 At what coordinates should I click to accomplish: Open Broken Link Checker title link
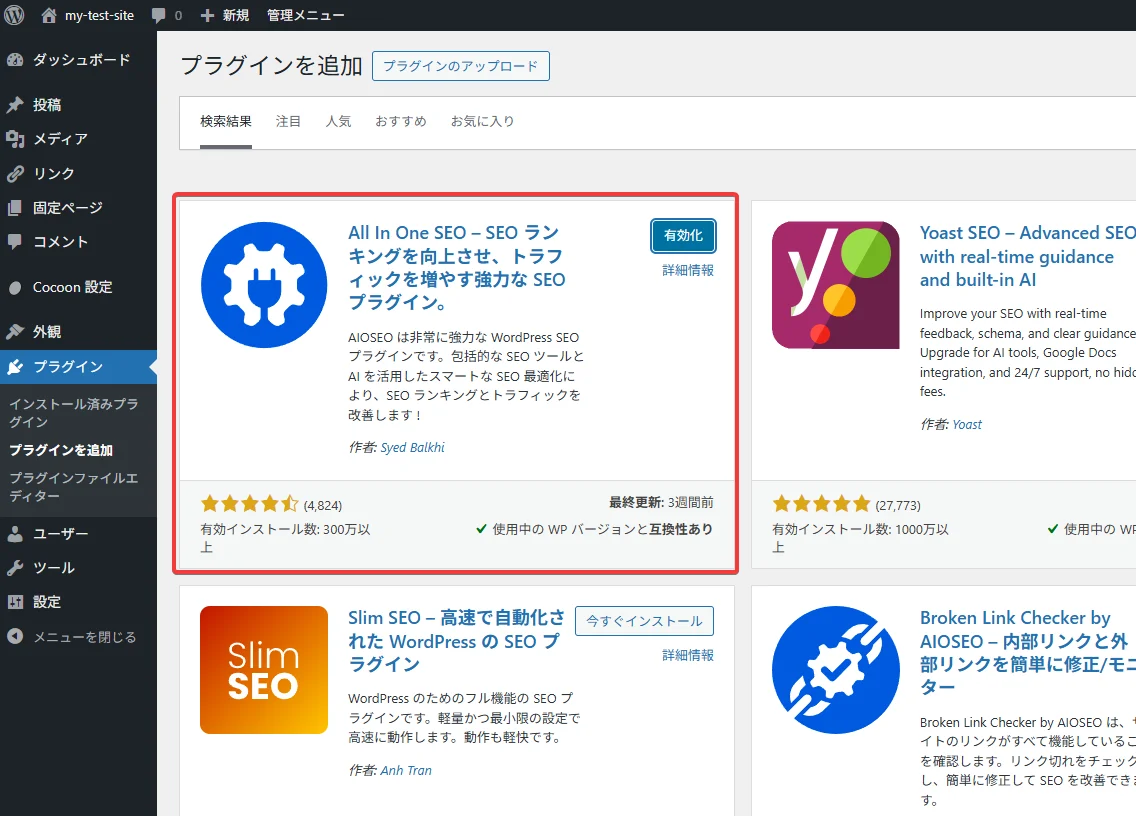click(x=1027, y=653)
